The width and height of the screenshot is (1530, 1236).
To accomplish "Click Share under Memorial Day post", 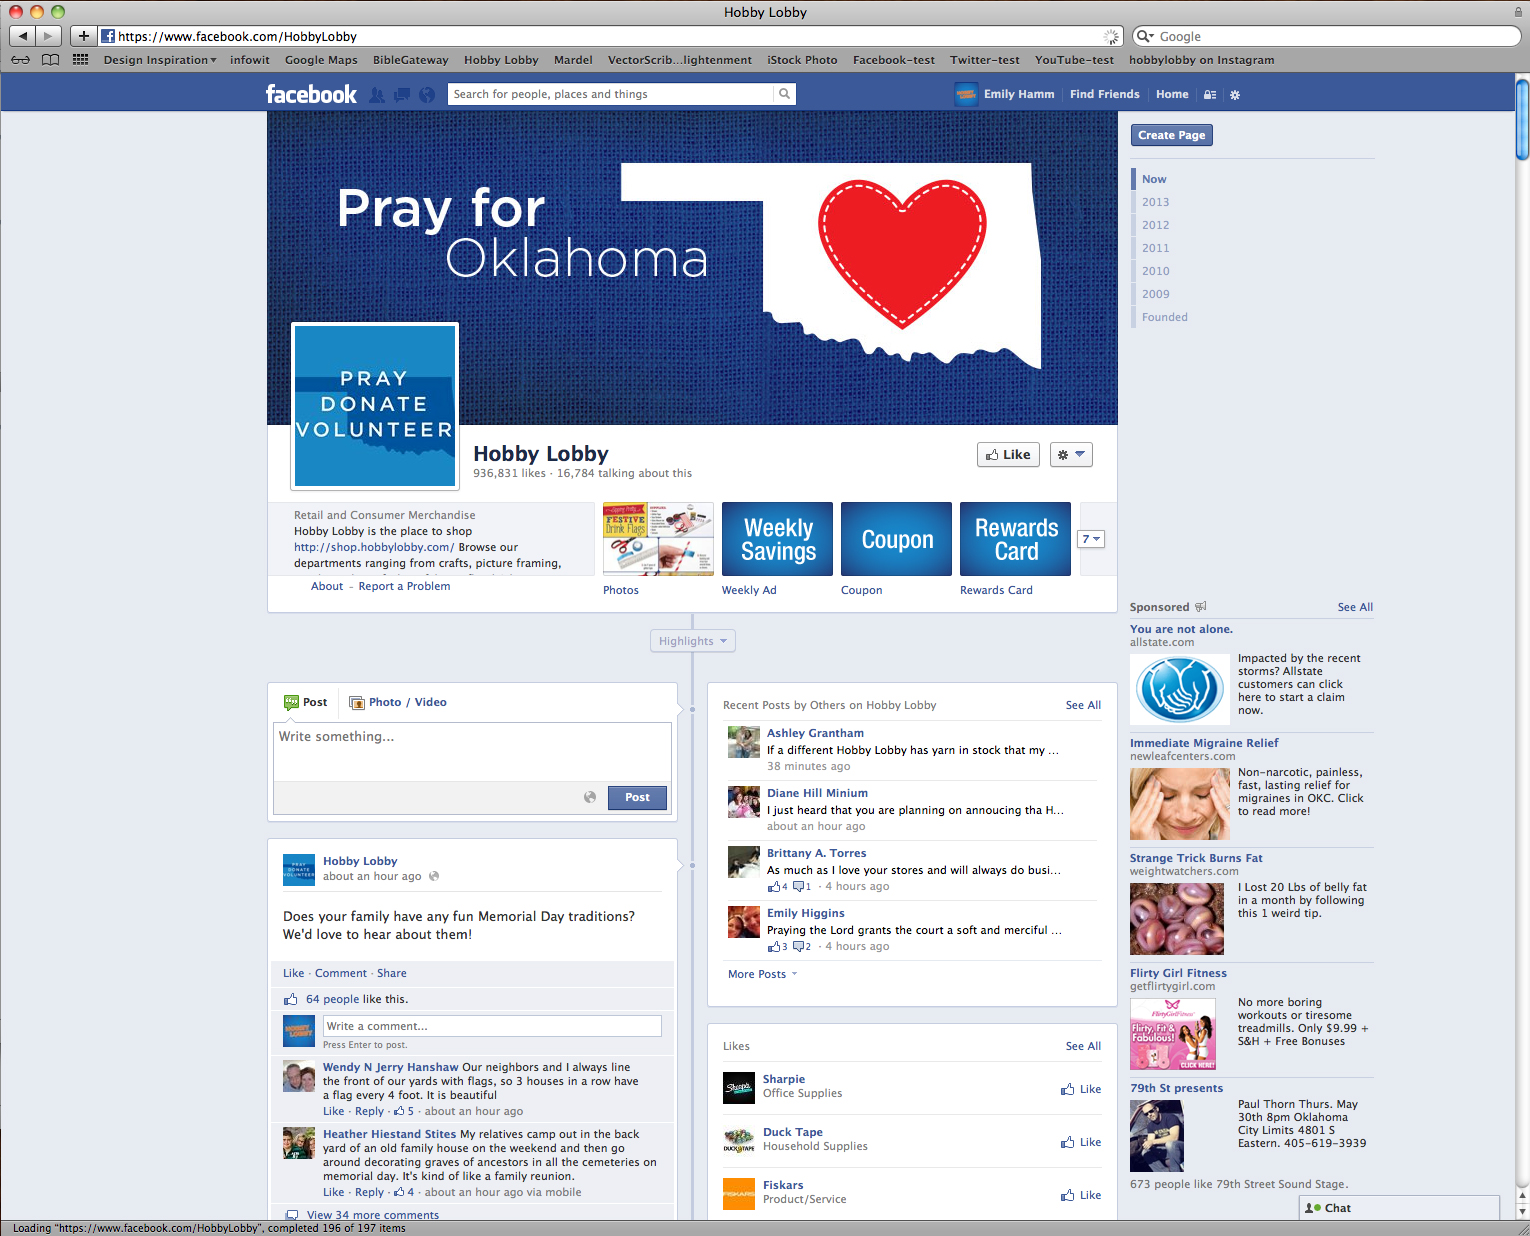I will click(x=392, y=973).
